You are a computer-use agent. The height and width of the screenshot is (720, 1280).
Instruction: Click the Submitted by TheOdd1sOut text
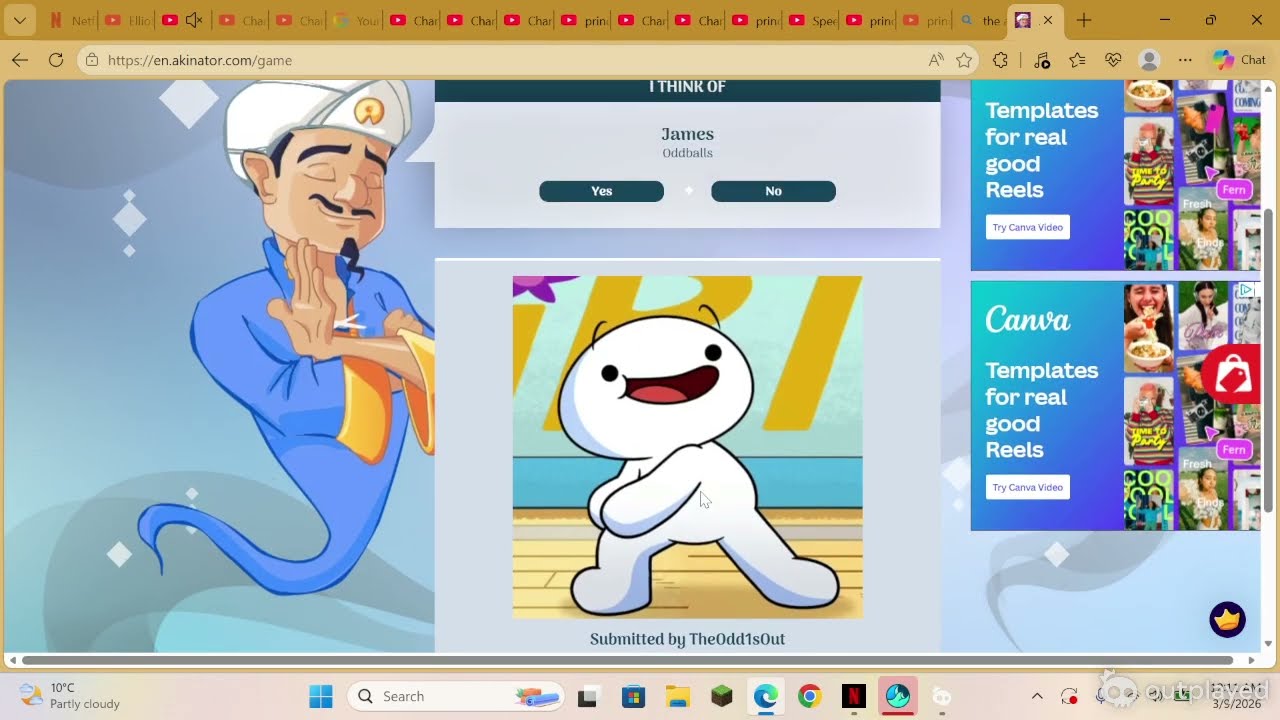point(687,639)
